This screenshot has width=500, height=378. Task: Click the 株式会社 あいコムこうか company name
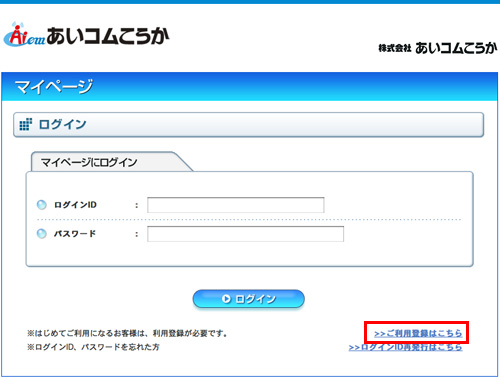[x=438, y=48]
